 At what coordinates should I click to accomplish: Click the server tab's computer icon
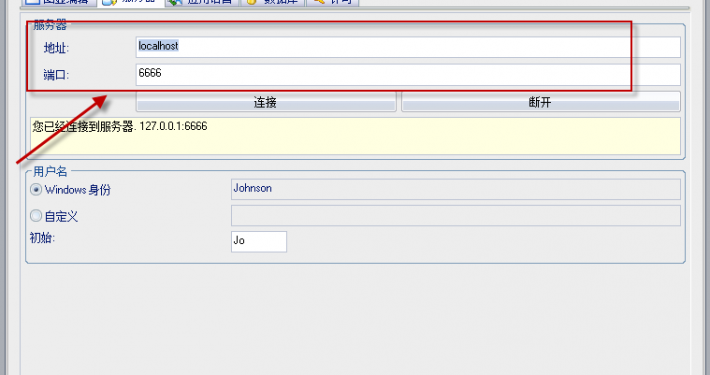109,2
